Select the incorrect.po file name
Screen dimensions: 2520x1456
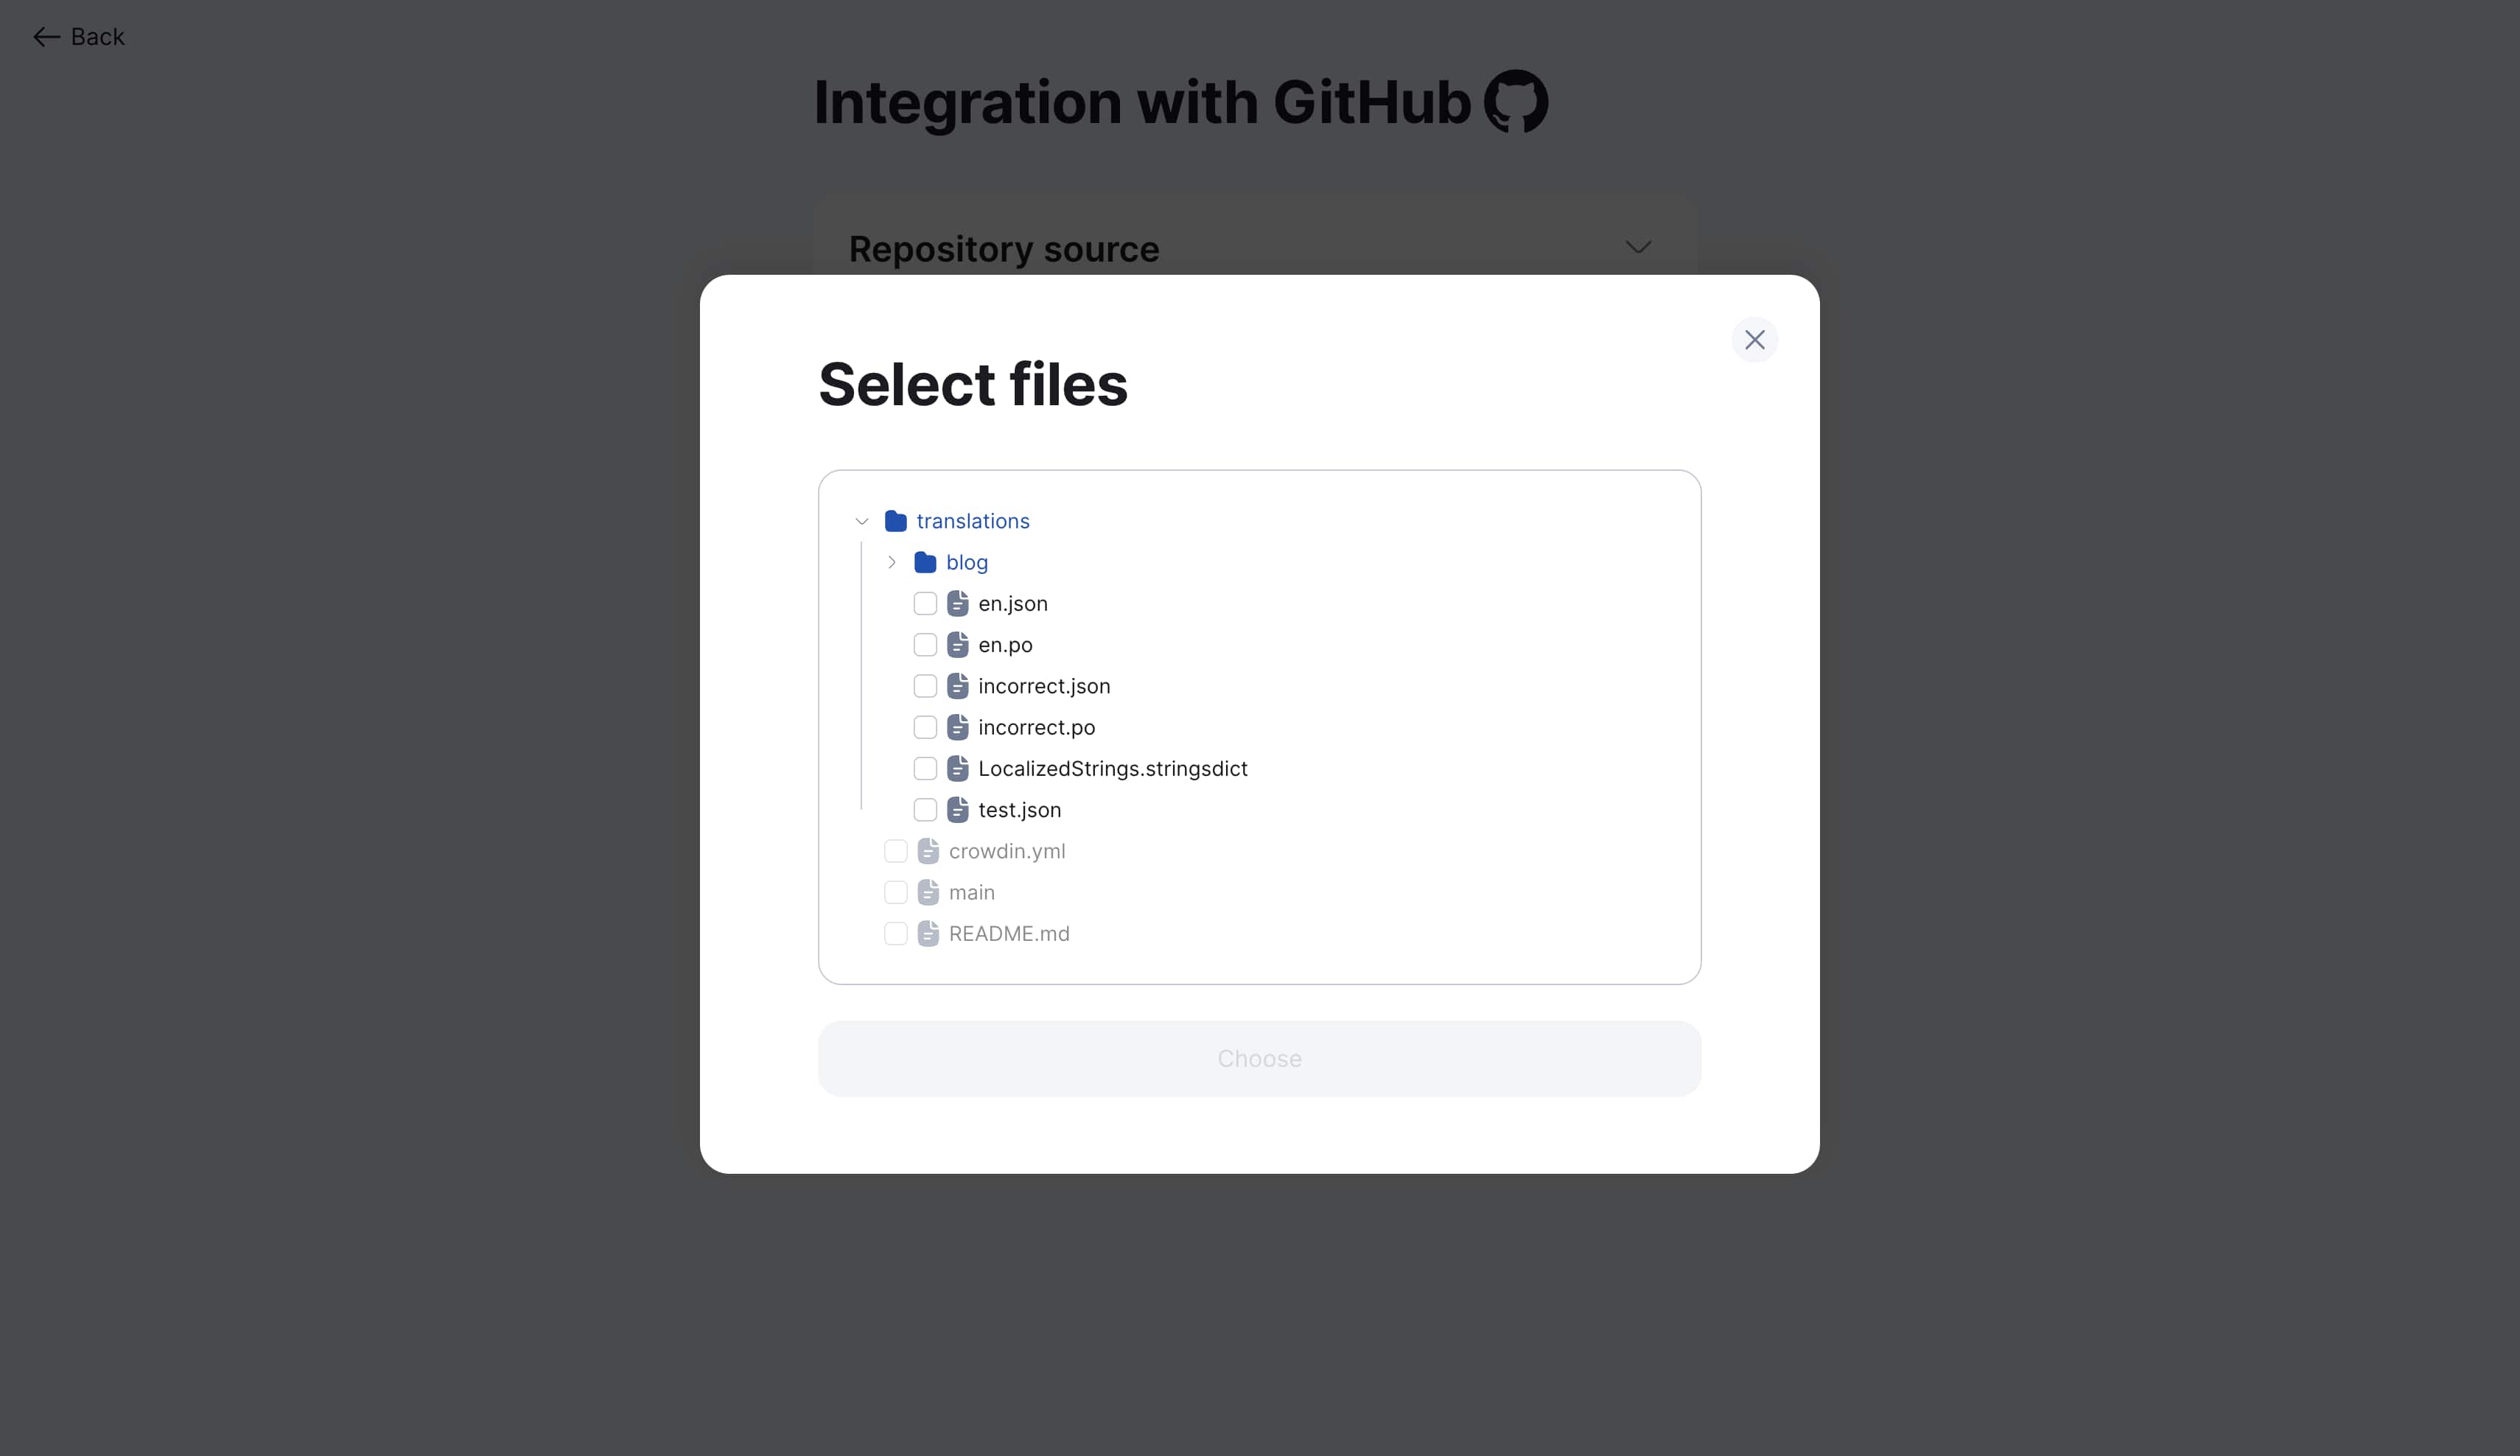point(1036,728)
